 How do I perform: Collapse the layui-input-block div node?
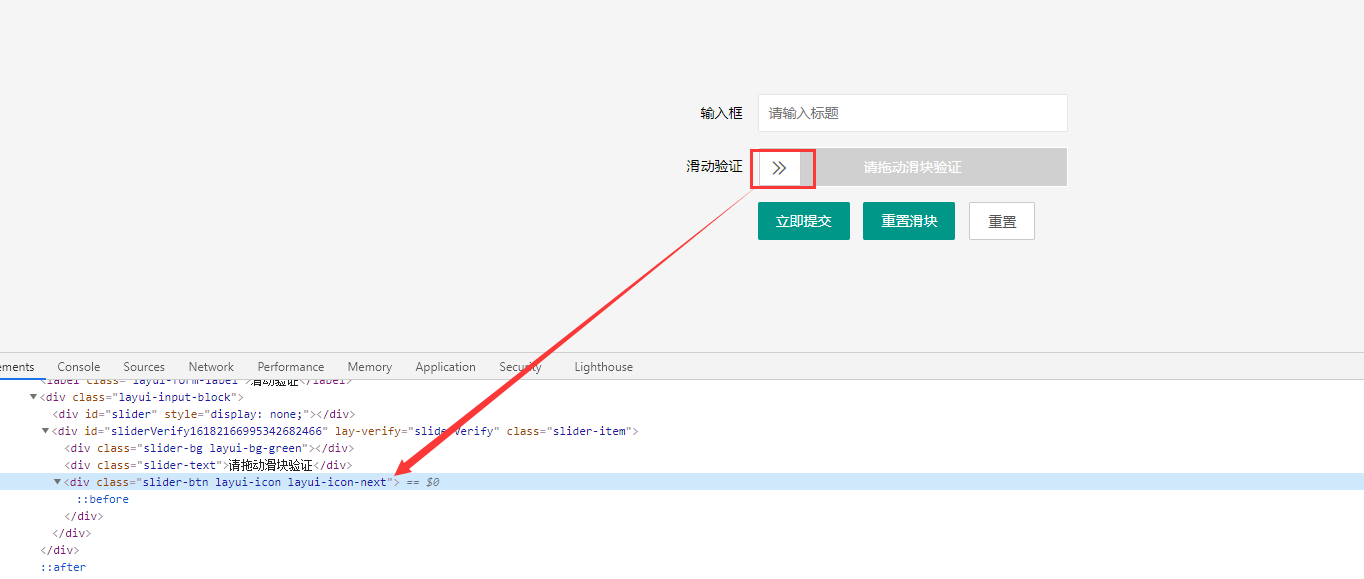pos(33,397)
